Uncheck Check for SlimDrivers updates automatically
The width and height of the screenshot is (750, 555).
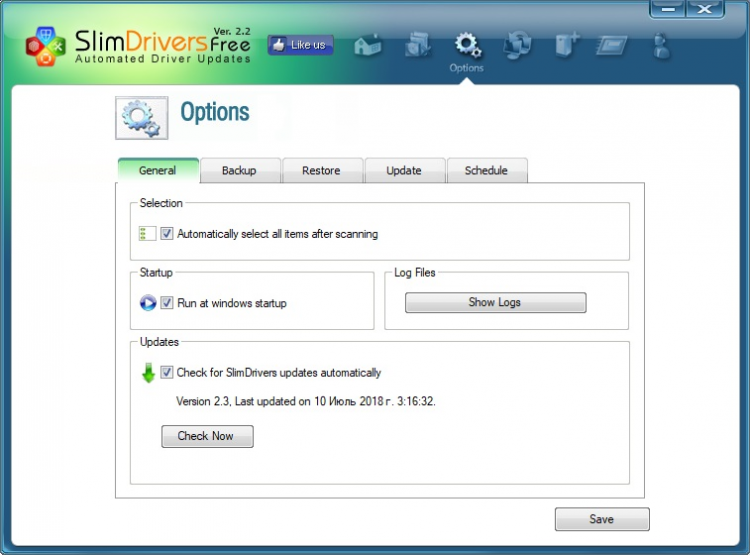(166, 372)
